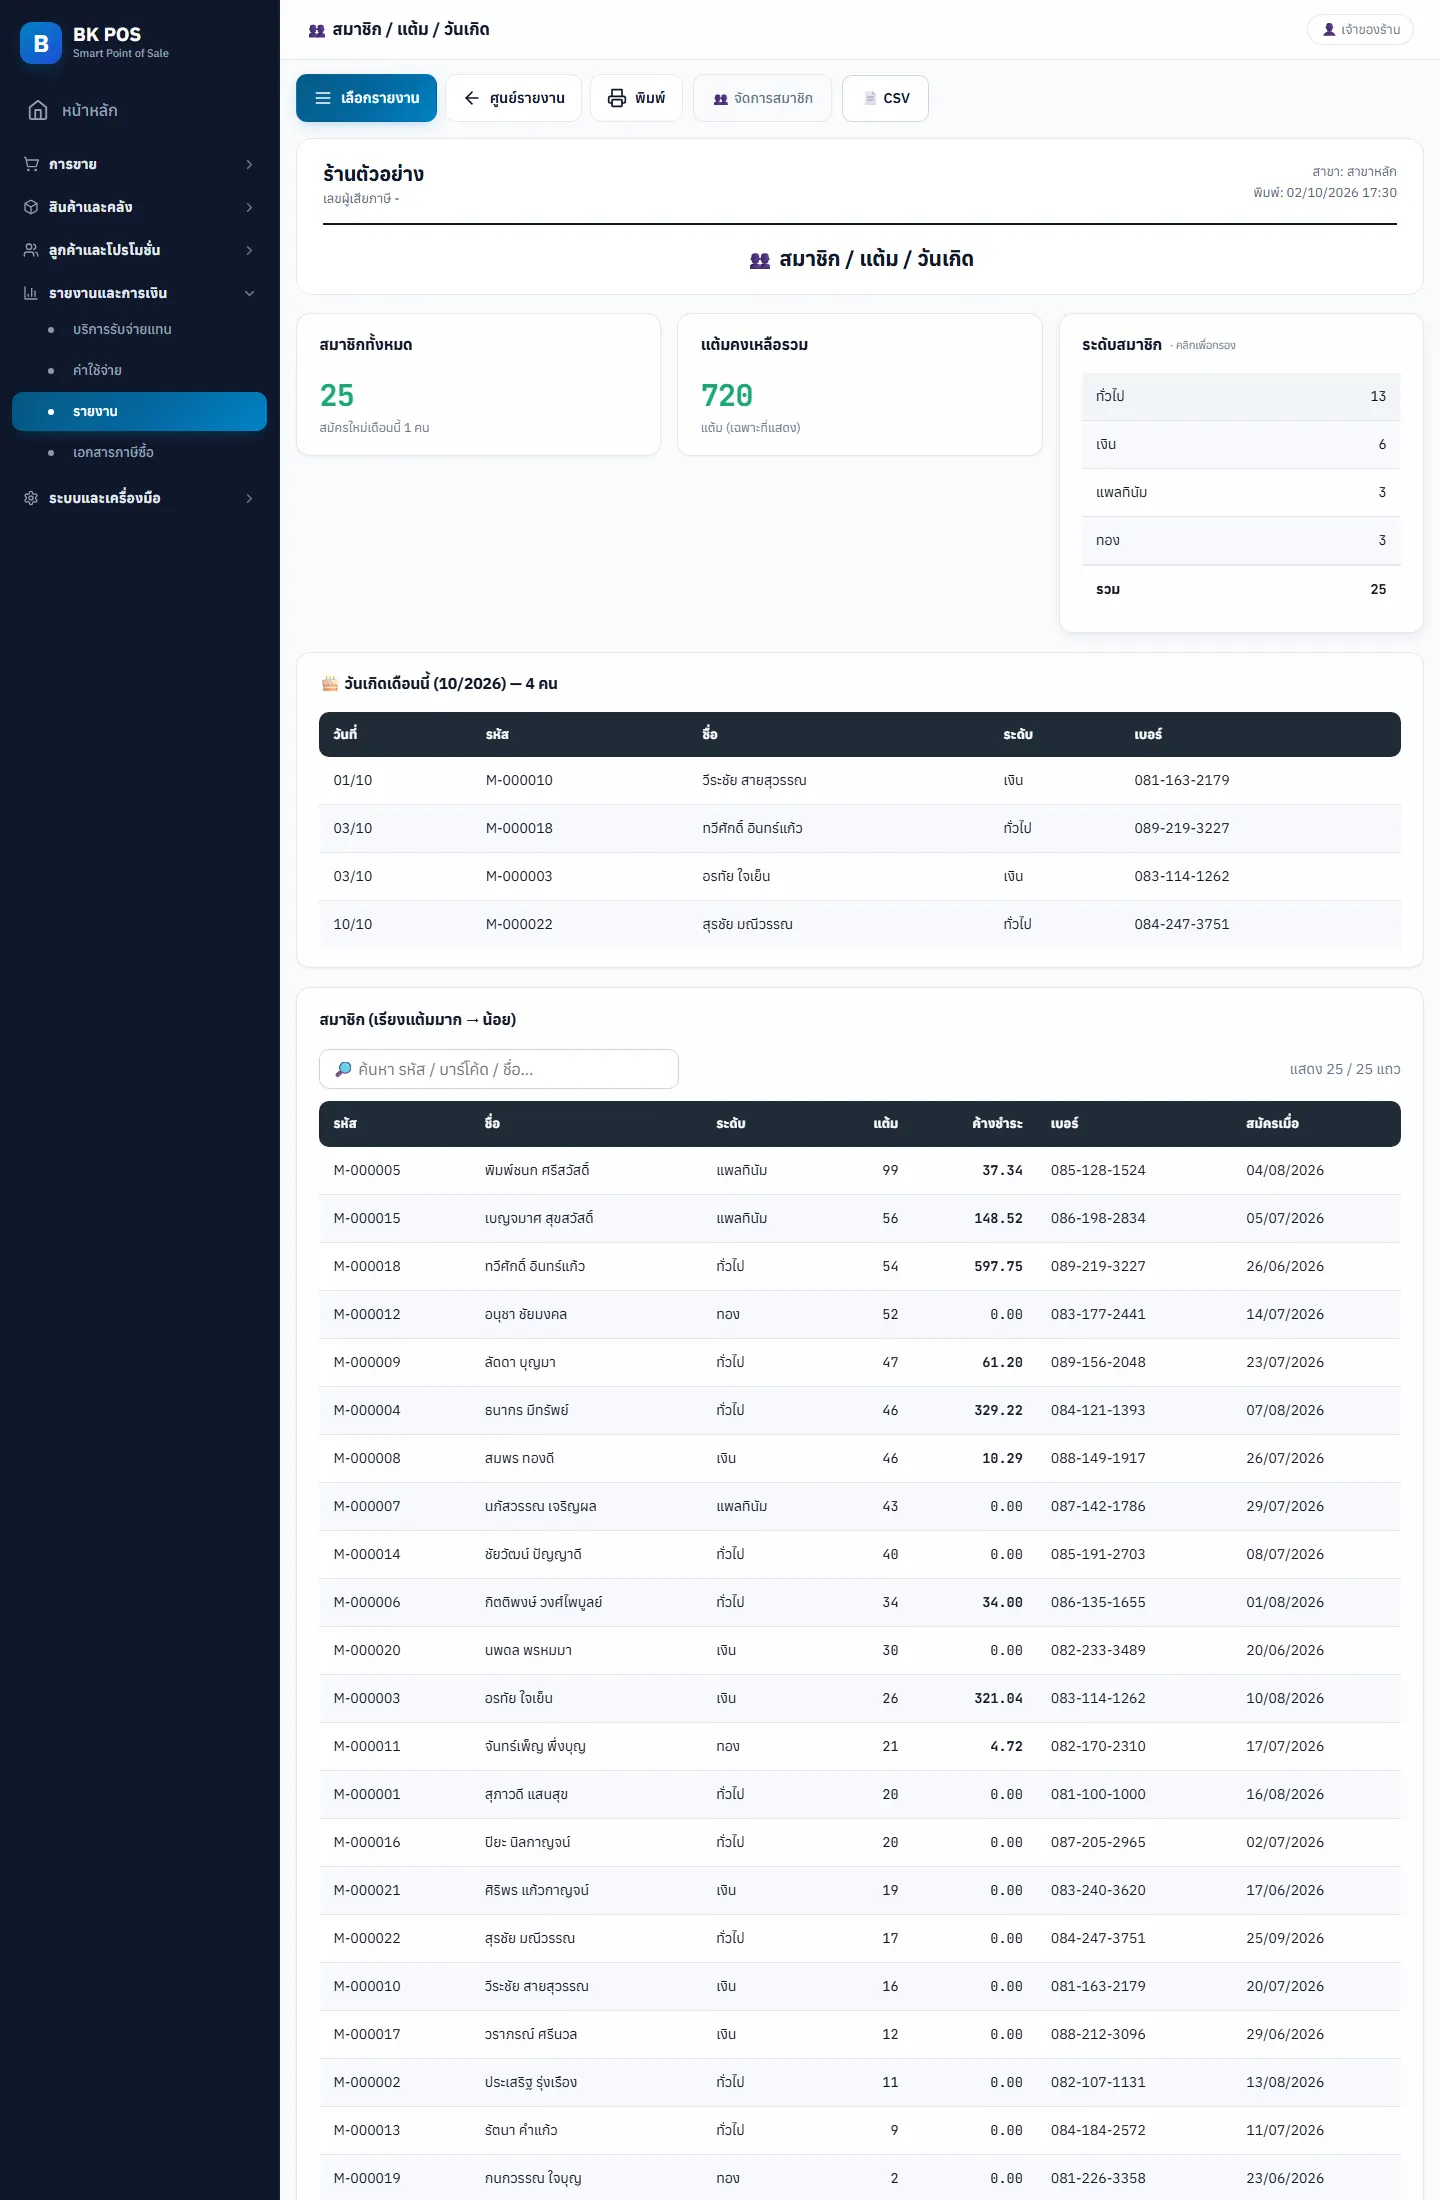Image resolution: width=1440 pixels, height=2200 pixels.
Task: Click the เลือกรายงาน button
Action: pos(366,98)
